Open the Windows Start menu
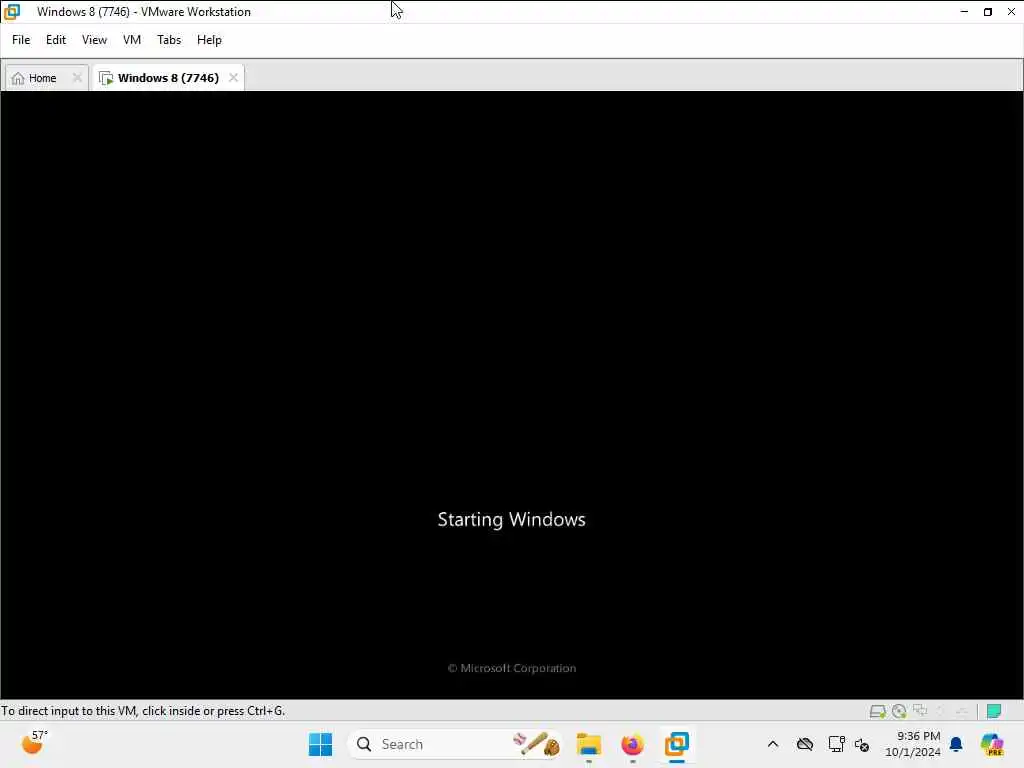This screenshot has height=768, width=1024. point(320,744)
